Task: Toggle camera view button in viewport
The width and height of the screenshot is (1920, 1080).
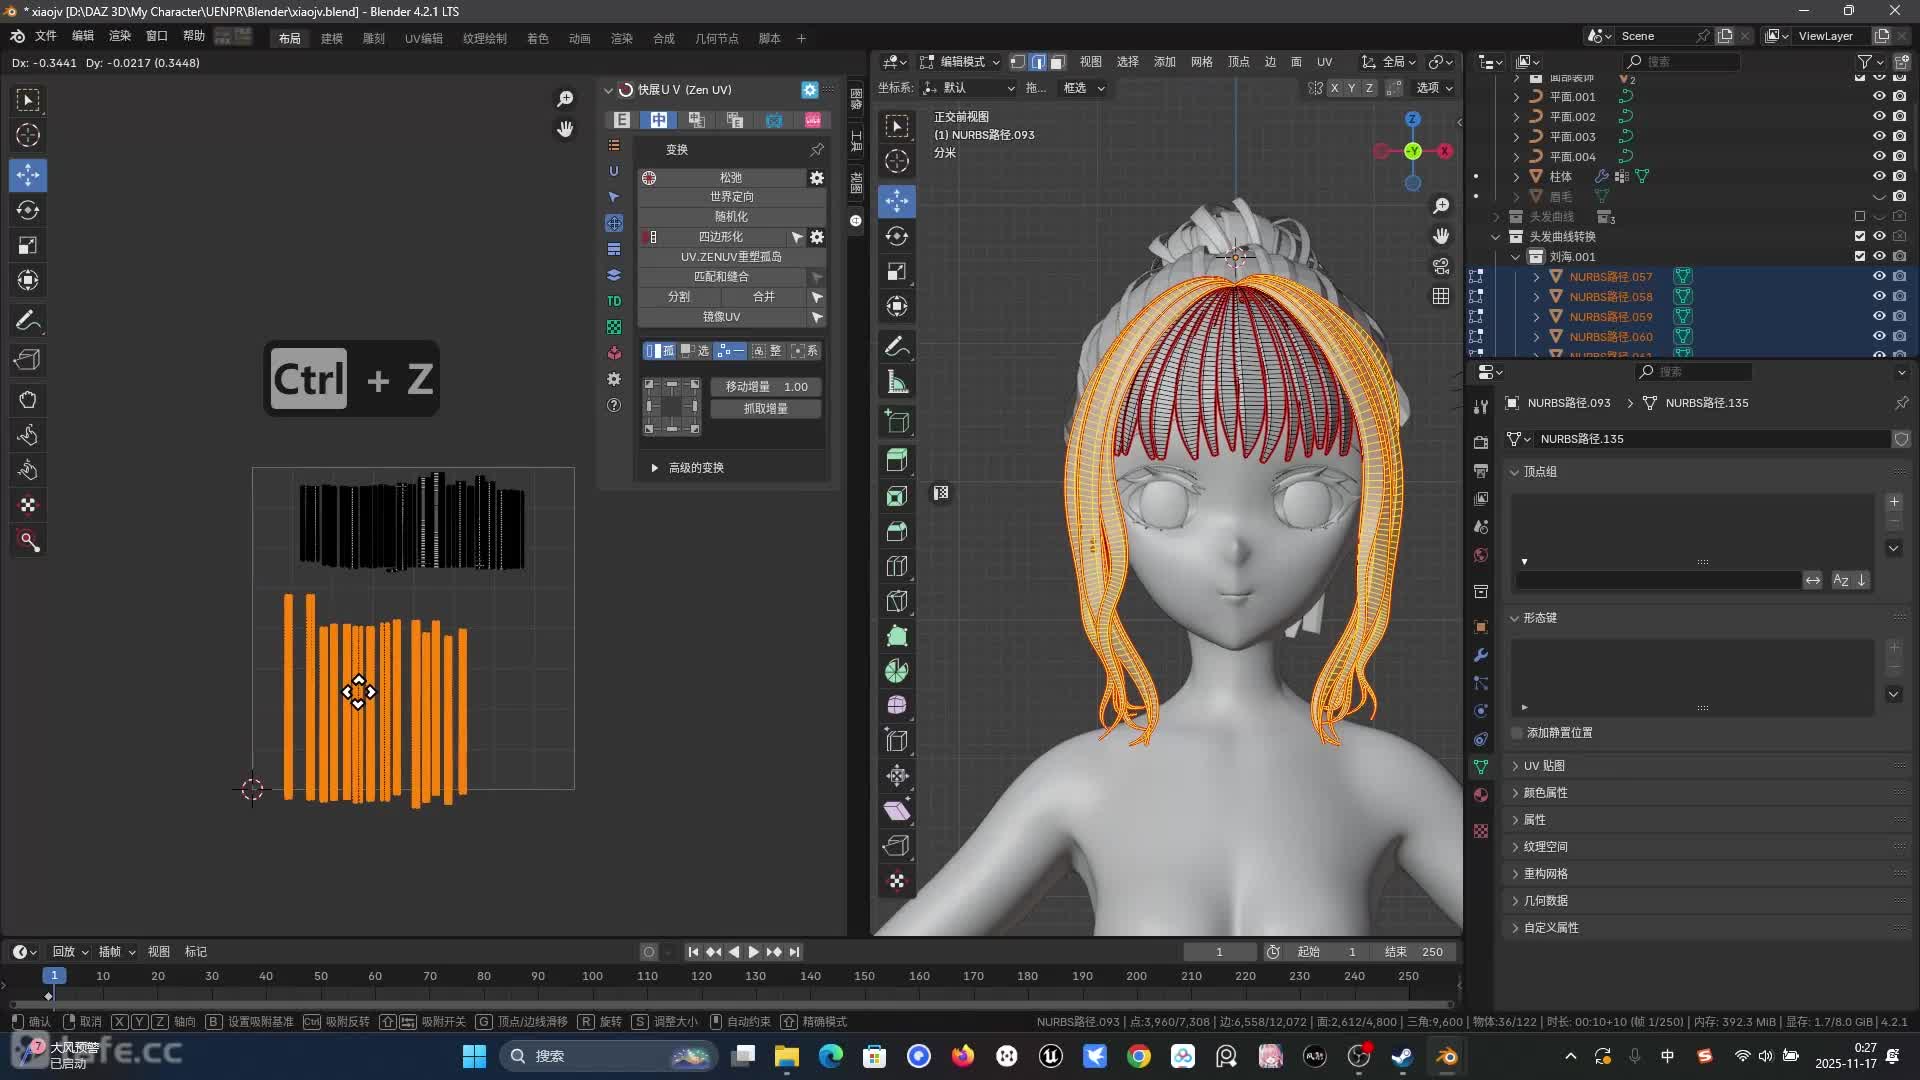Action: point(1441,266)
